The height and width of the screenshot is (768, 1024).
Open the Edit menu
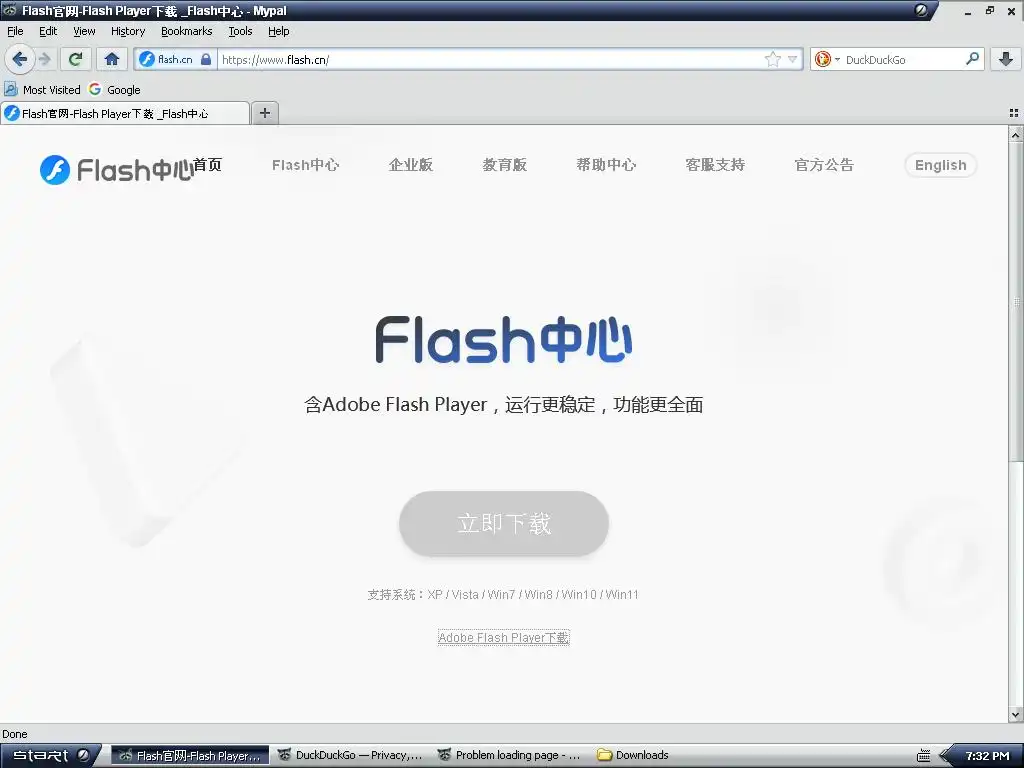pyautogui.click(x=48, y=31)
